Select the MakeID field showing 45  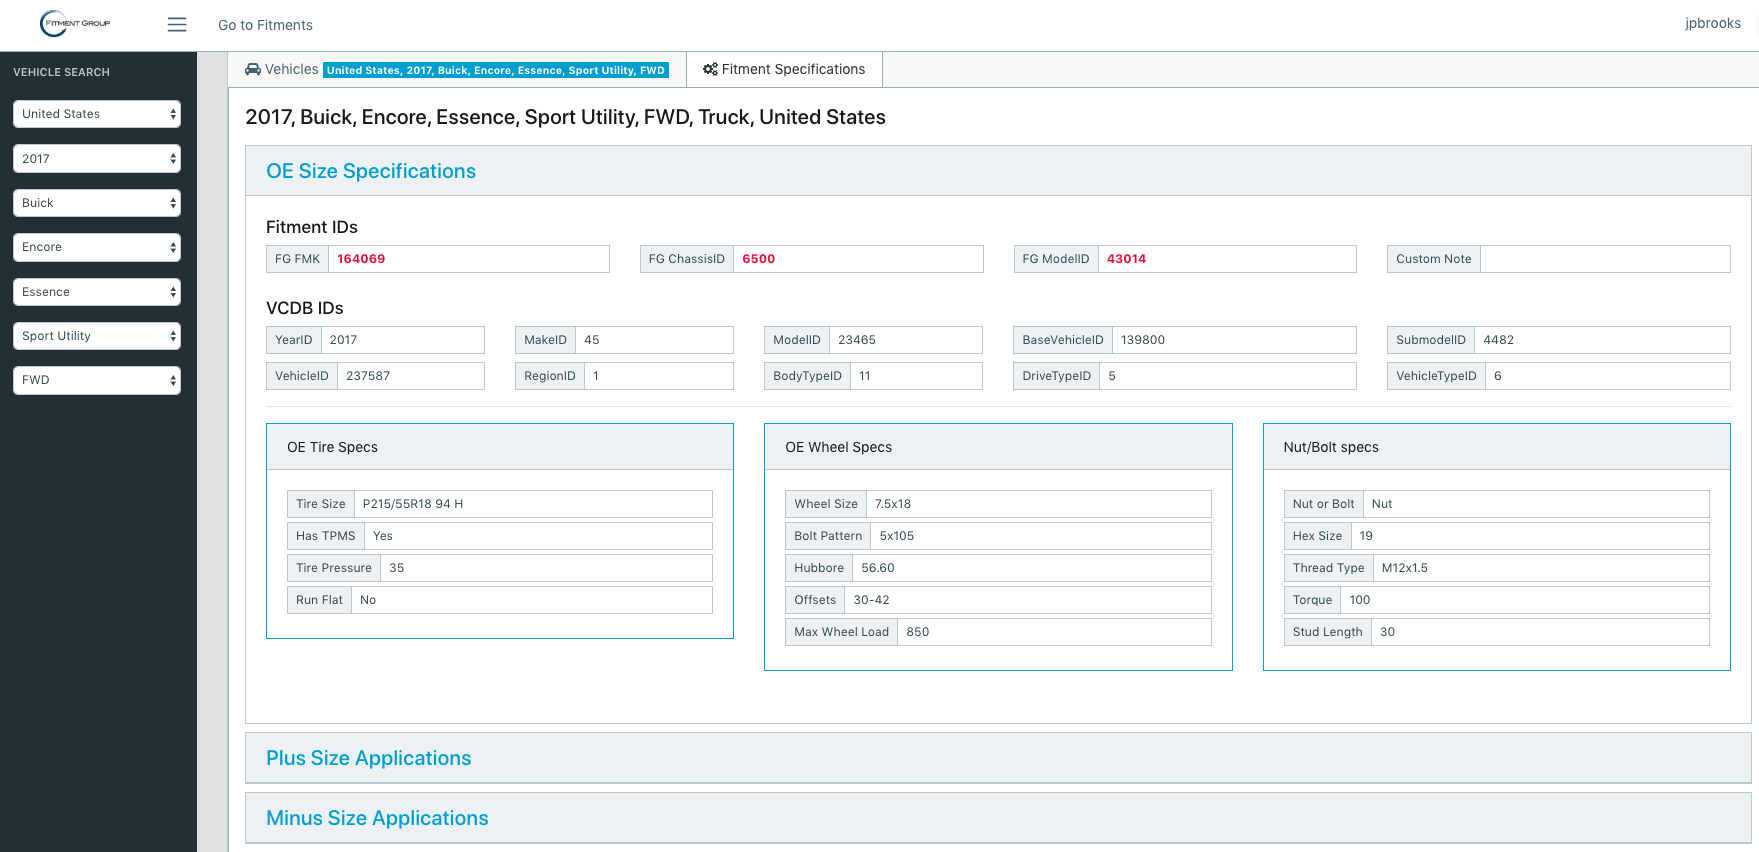(654, 340)
